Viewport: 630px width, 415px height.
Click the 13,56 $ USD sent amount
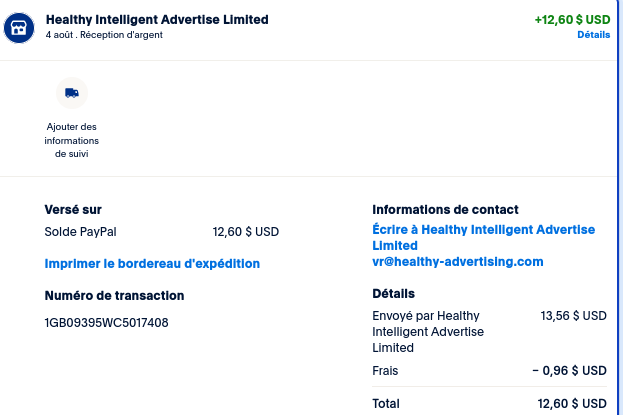click(x=573, y=316)
